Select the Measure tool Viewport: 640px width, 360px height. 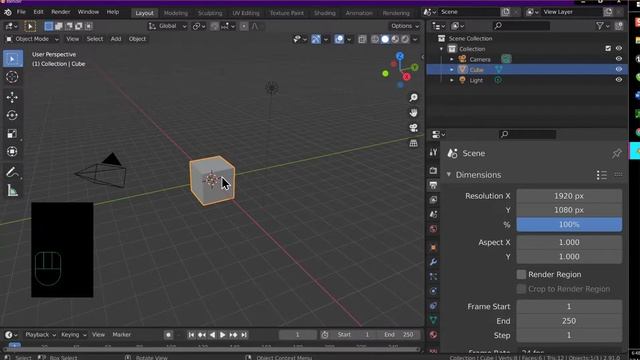12,190
